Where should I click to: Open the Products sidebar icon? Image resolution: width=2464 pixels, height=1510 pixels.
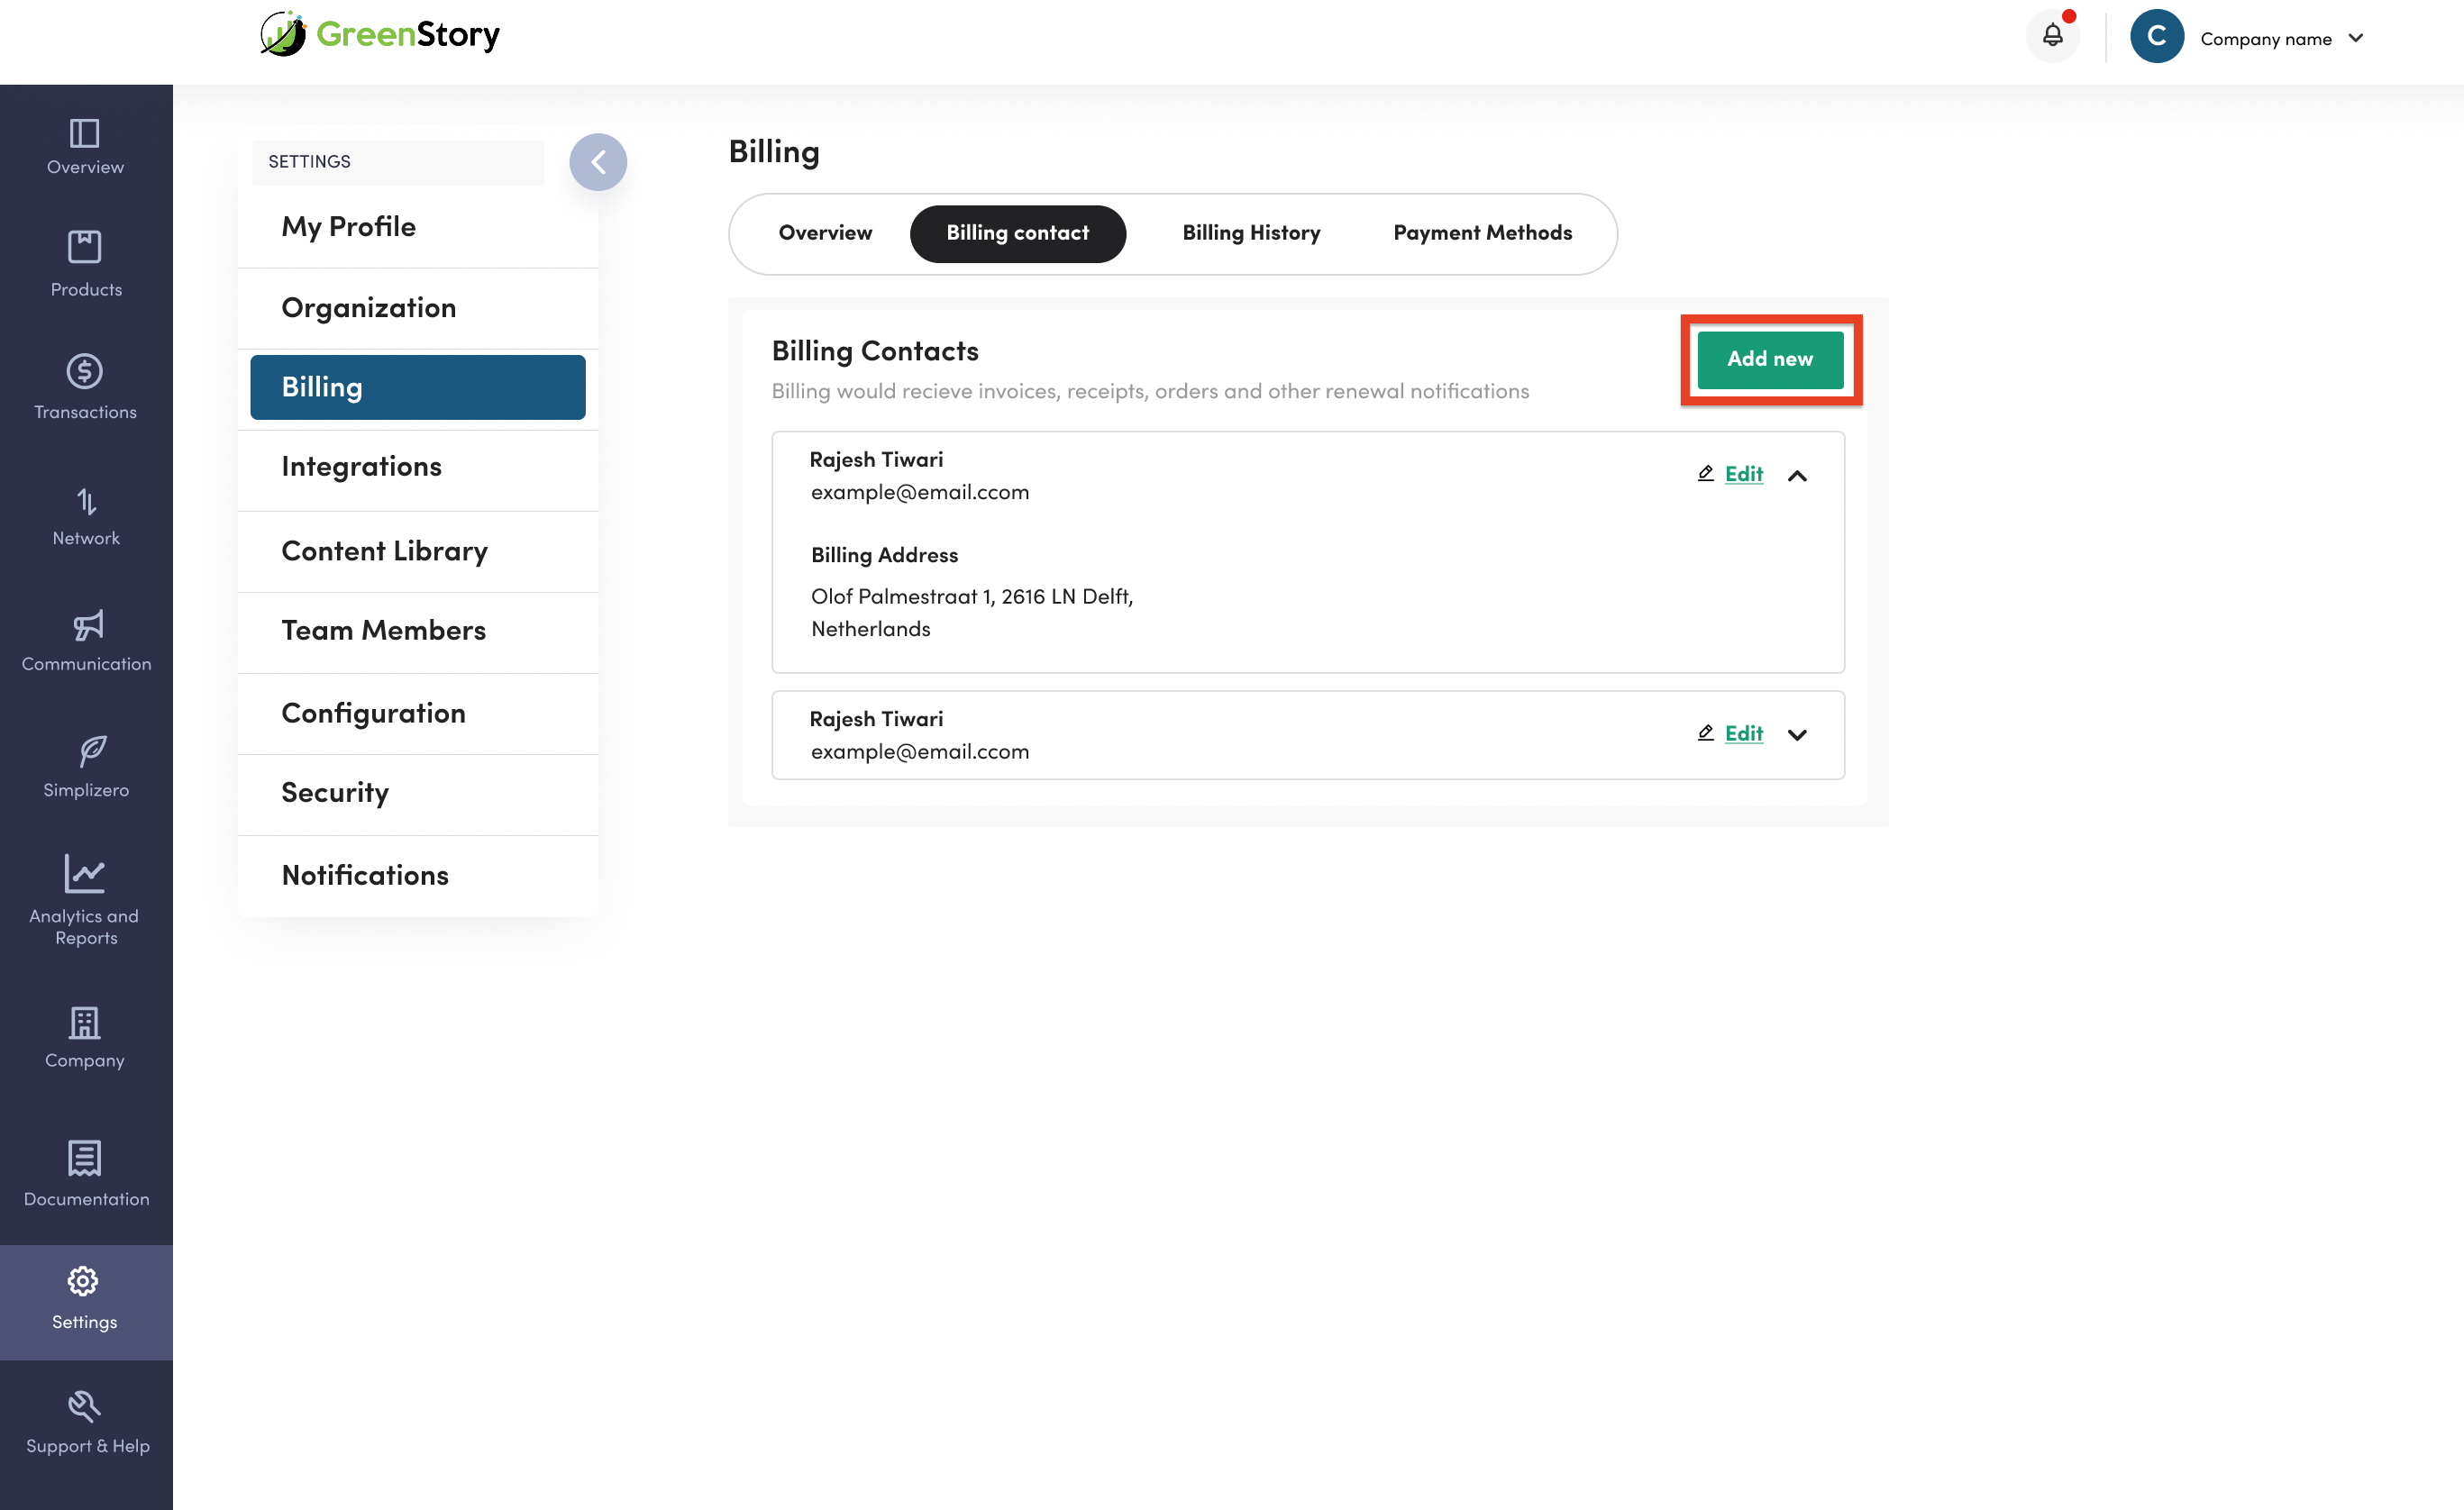[x=85, y=247]
